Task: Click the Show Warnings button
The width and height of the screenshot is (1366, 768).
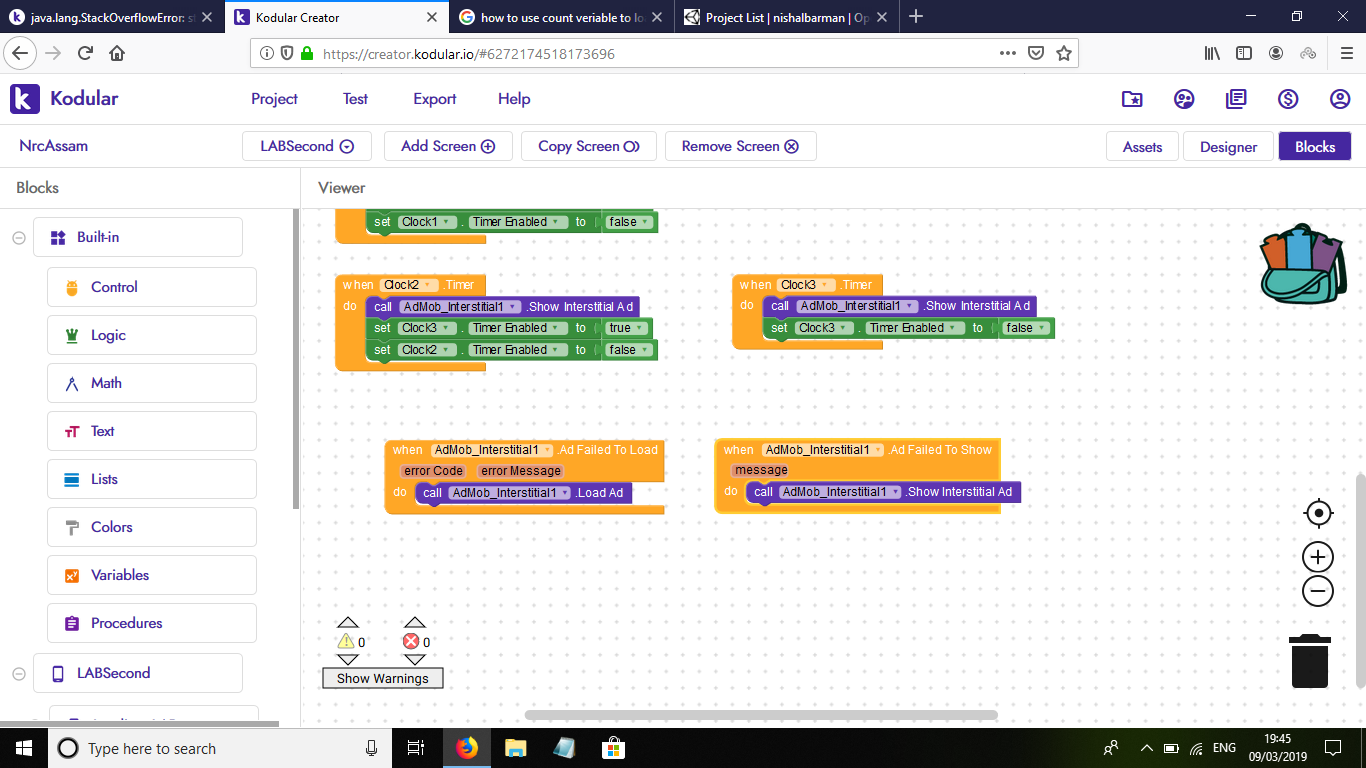Action: 382,678
